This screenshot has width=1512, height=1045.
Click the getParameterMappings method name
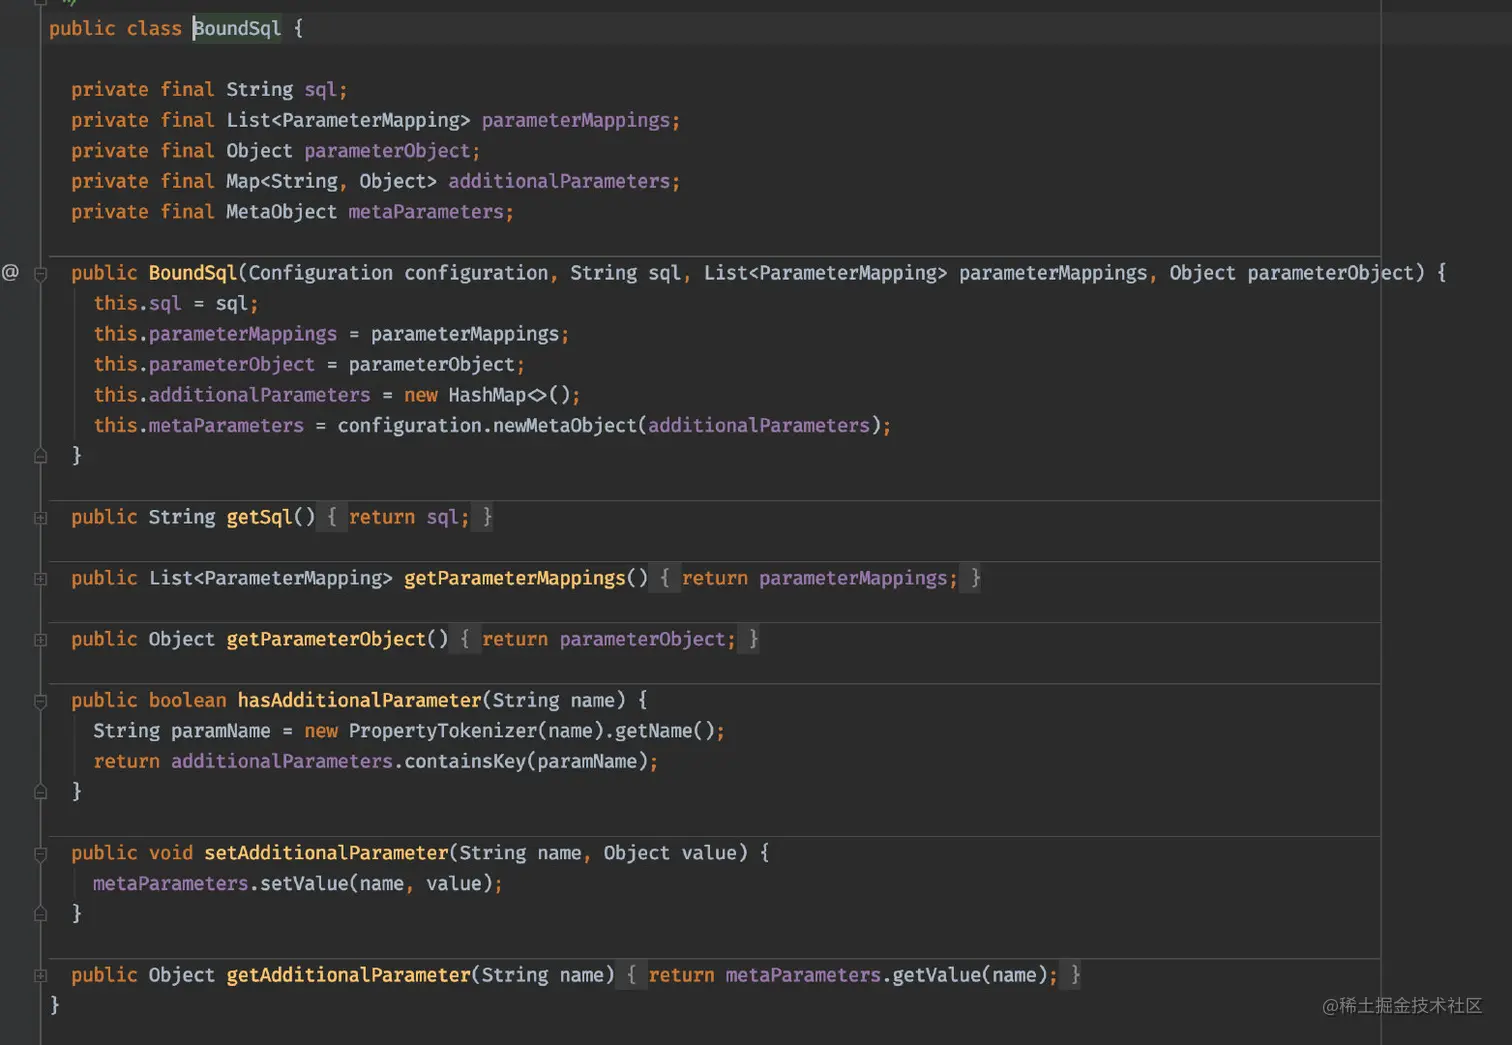(x=515, y=578)
